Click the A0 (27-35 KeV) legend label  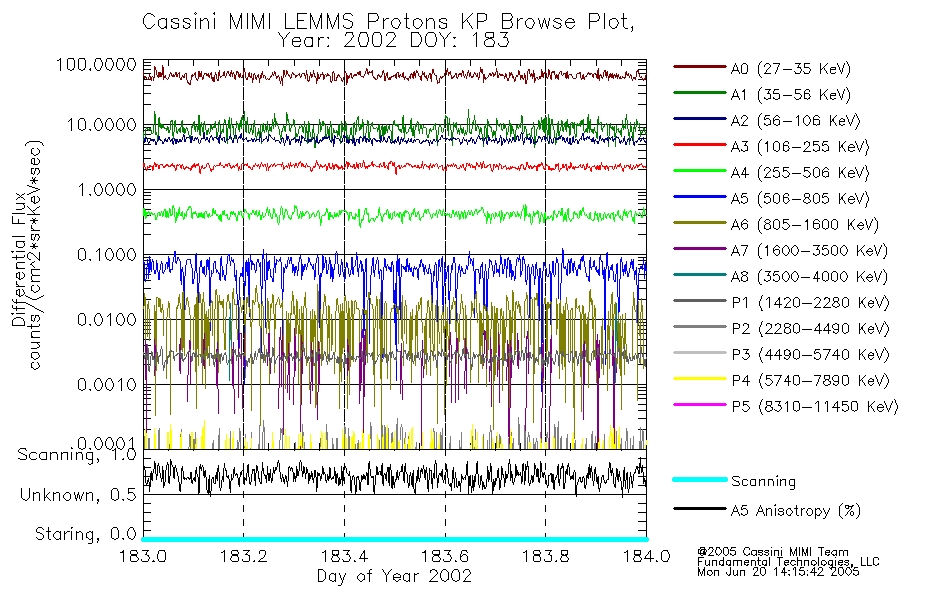790,68
